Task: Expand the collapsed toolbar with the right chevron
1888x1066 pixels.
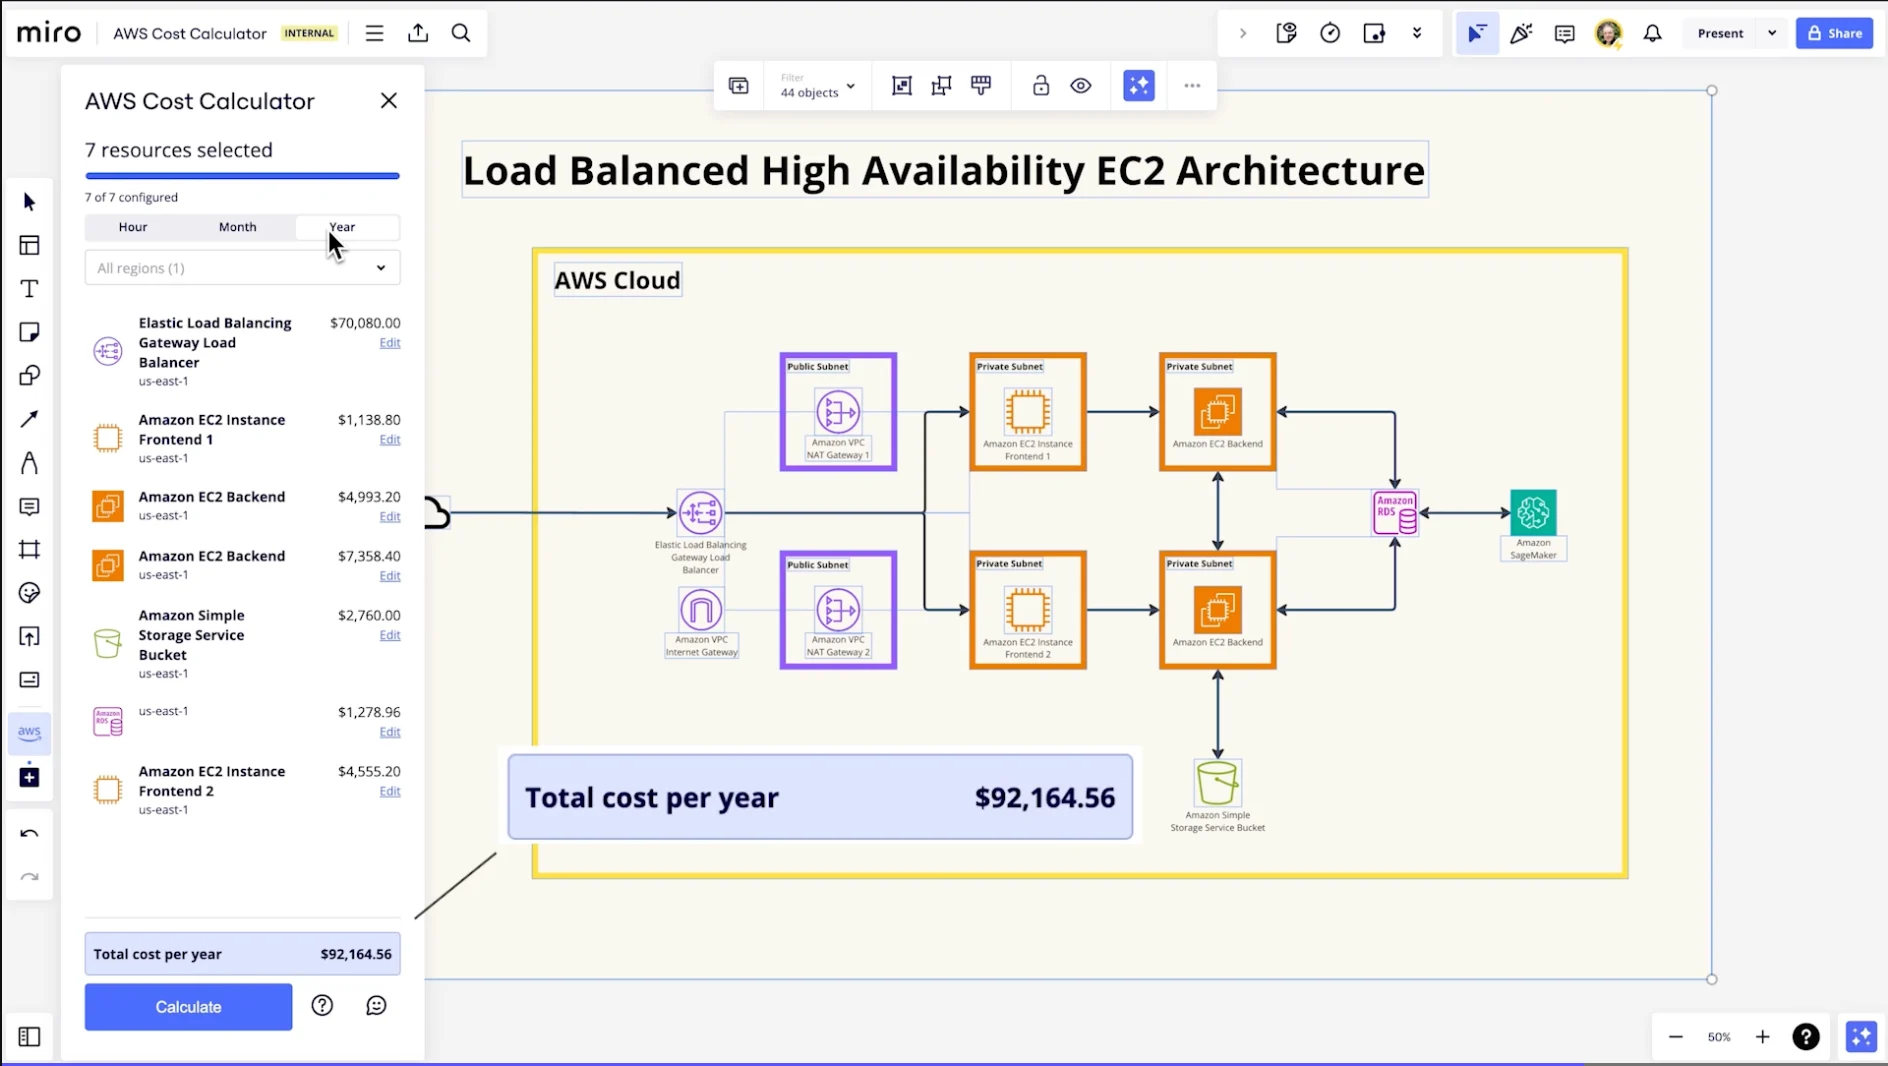Action: [1243, 33]
